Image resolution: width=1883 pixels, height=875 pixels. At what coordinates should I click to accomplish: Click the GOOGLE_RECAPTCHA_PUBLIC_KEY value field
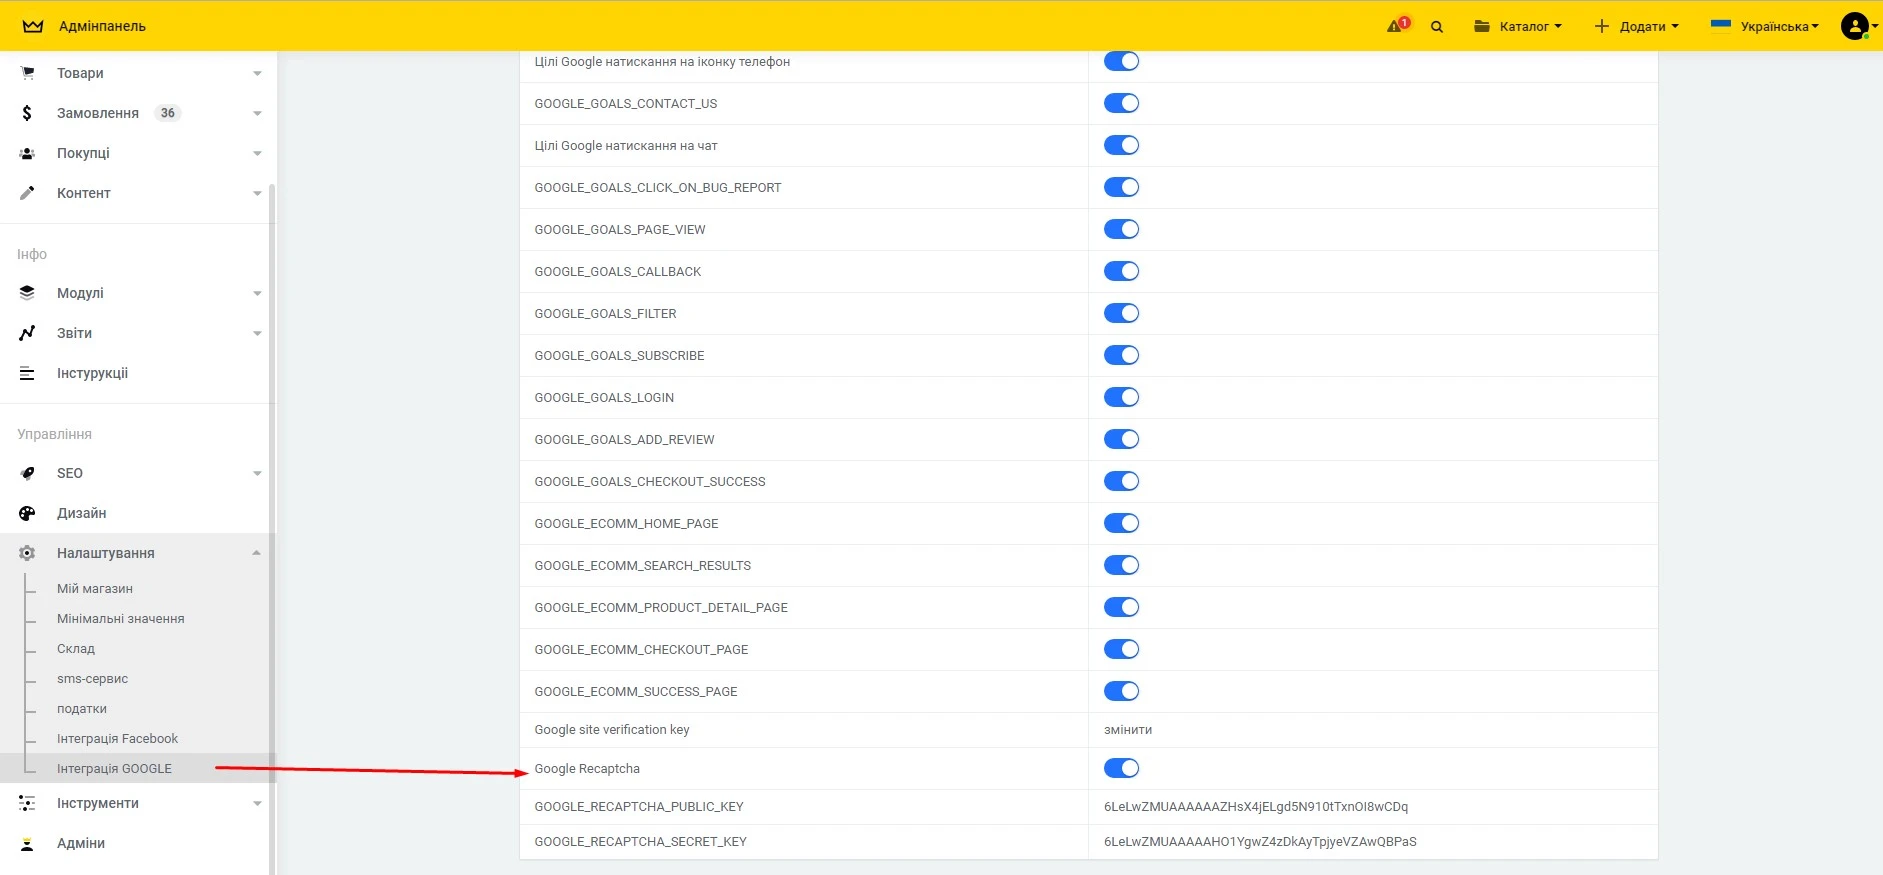(x=1255, y=807)
